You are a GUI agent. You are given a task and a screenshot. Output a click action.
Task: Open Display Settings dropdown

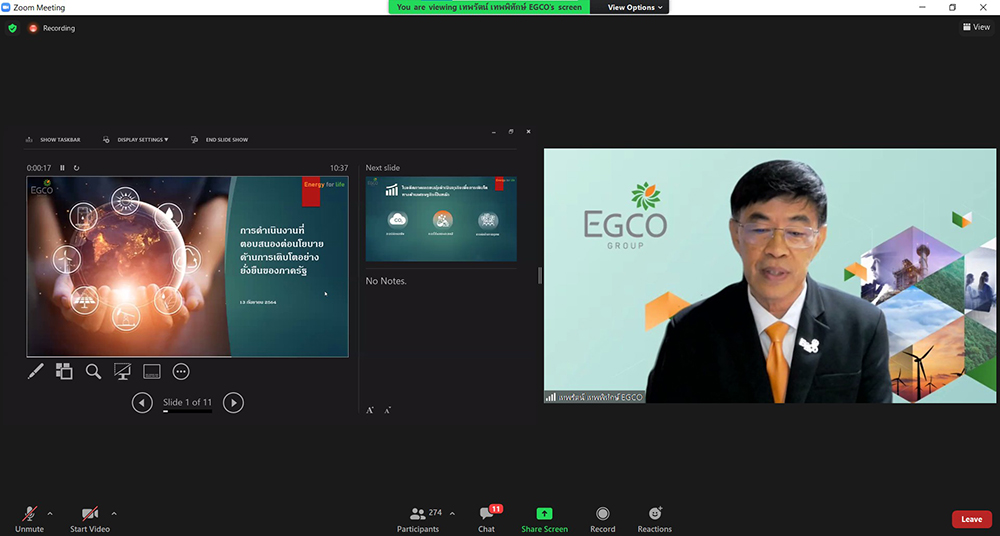point(136,140)
